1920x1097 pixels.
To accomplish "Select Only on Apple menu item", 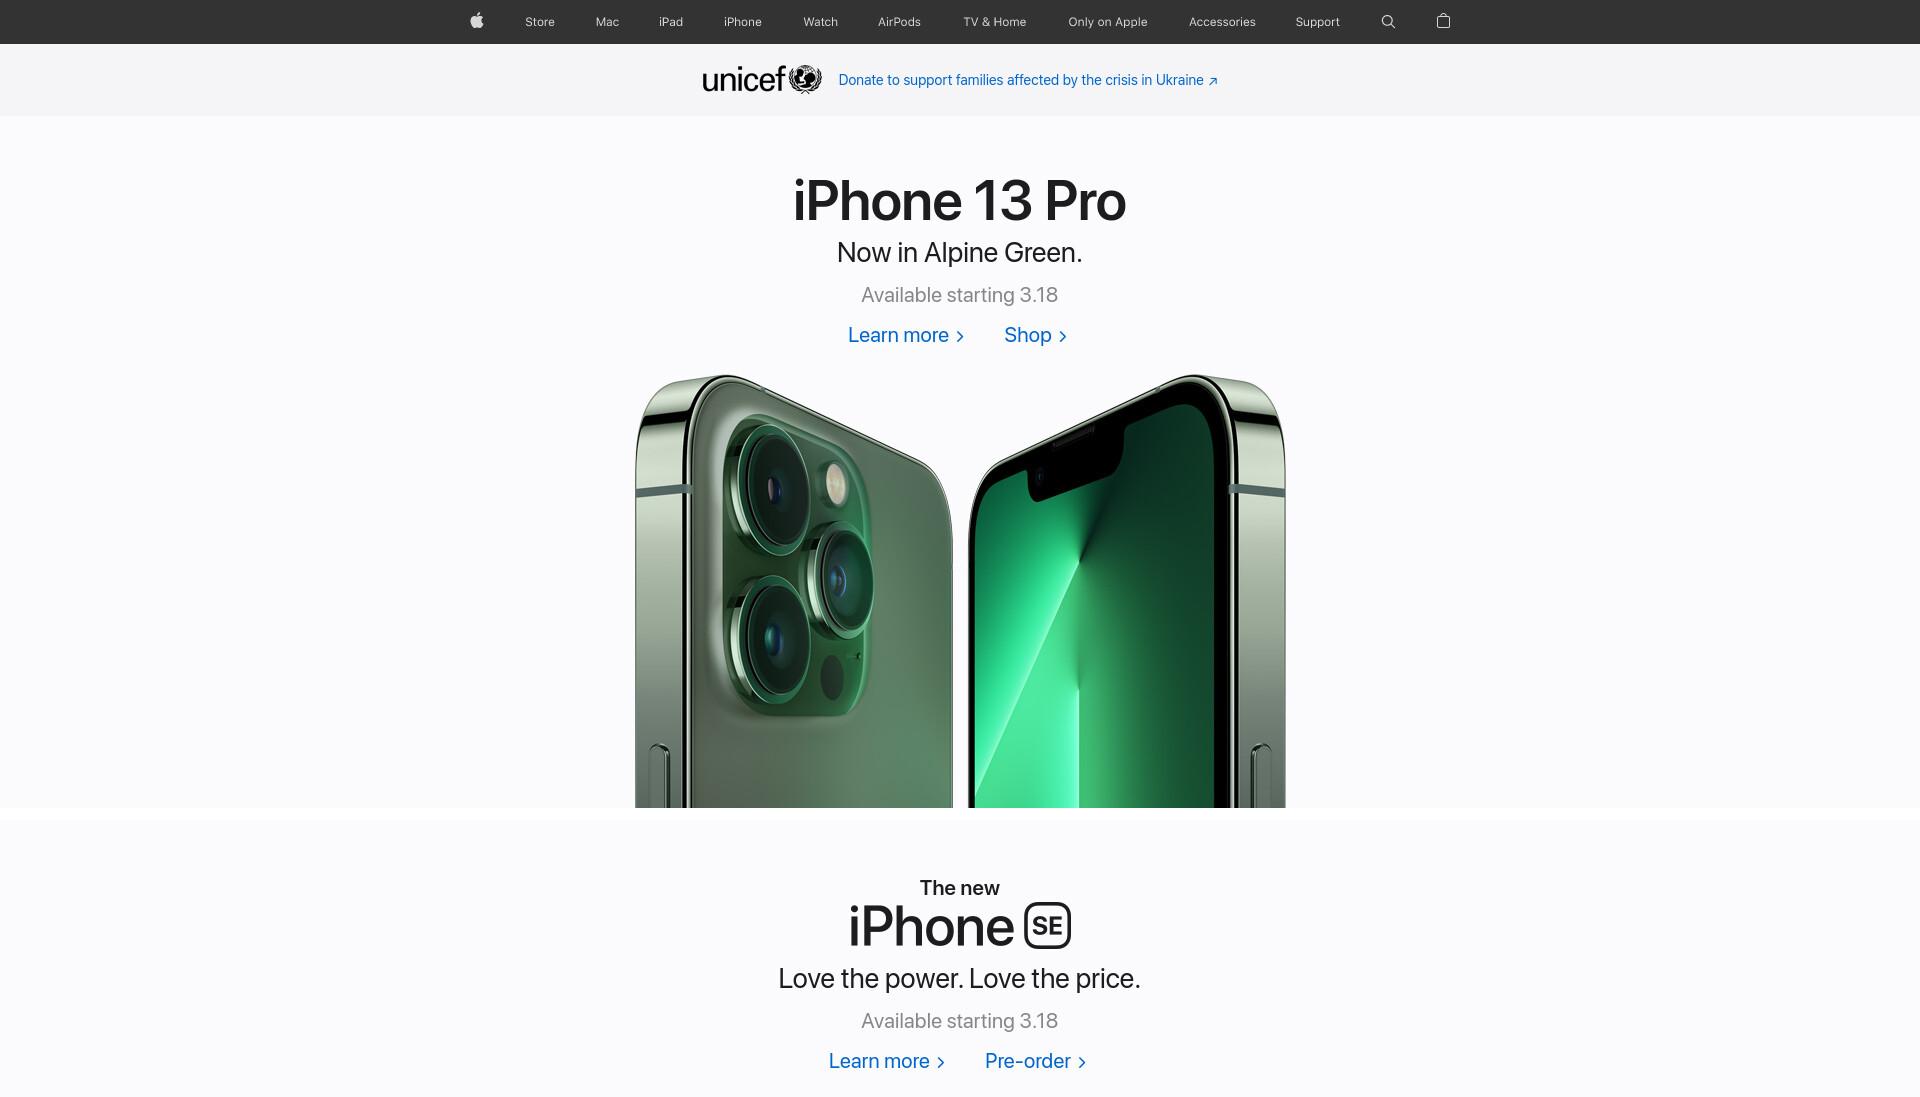I will (1108, 22).
